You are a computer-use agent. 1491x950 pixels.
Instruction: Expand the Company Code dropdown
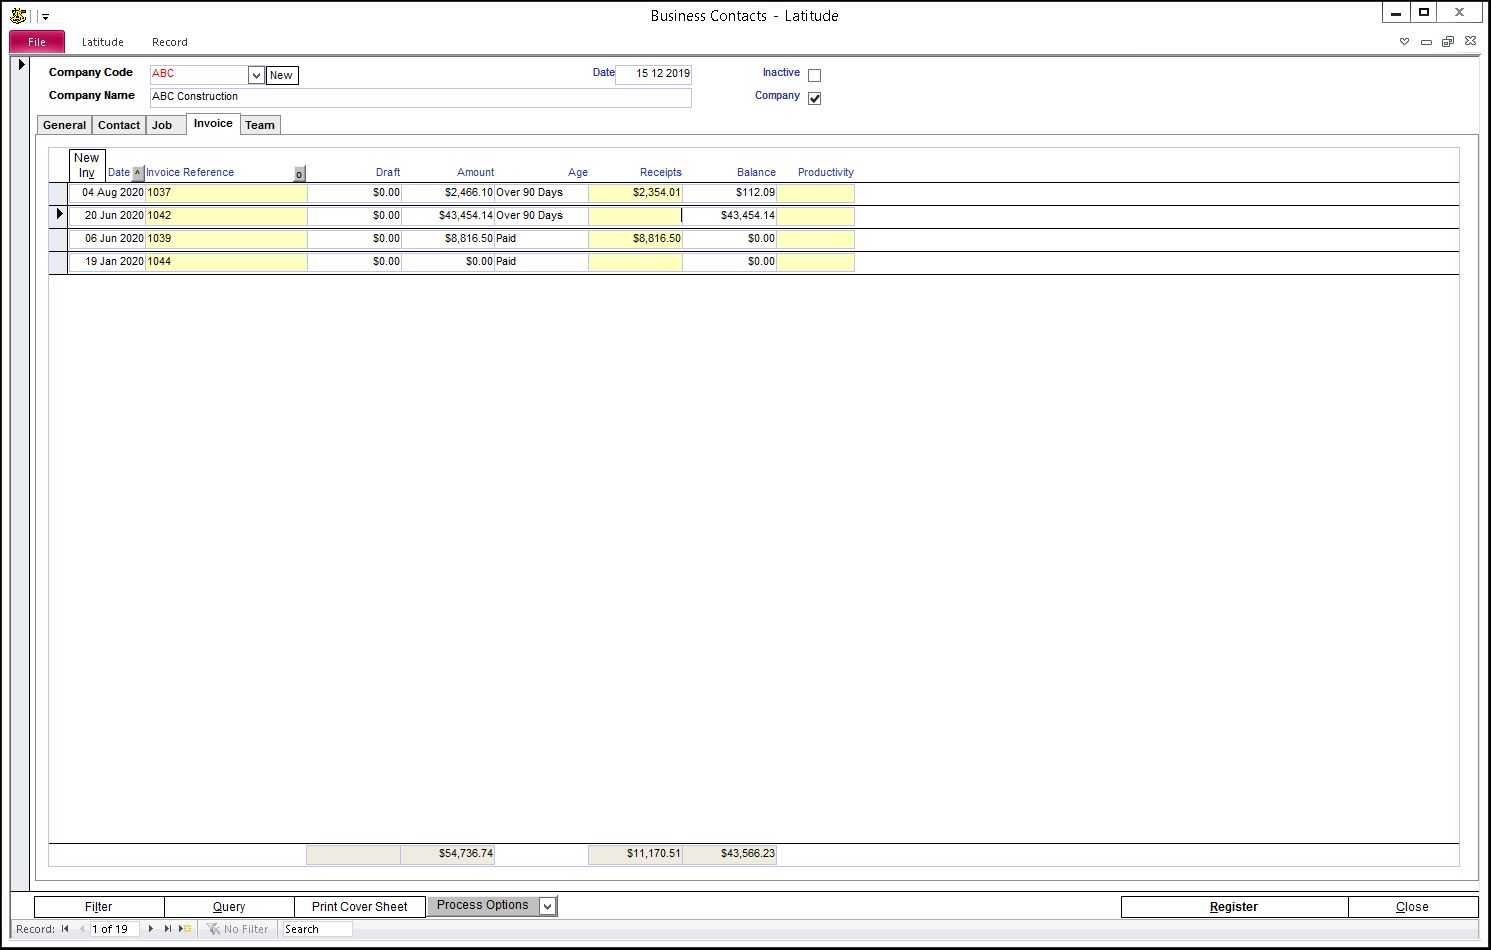click(256, 75)
